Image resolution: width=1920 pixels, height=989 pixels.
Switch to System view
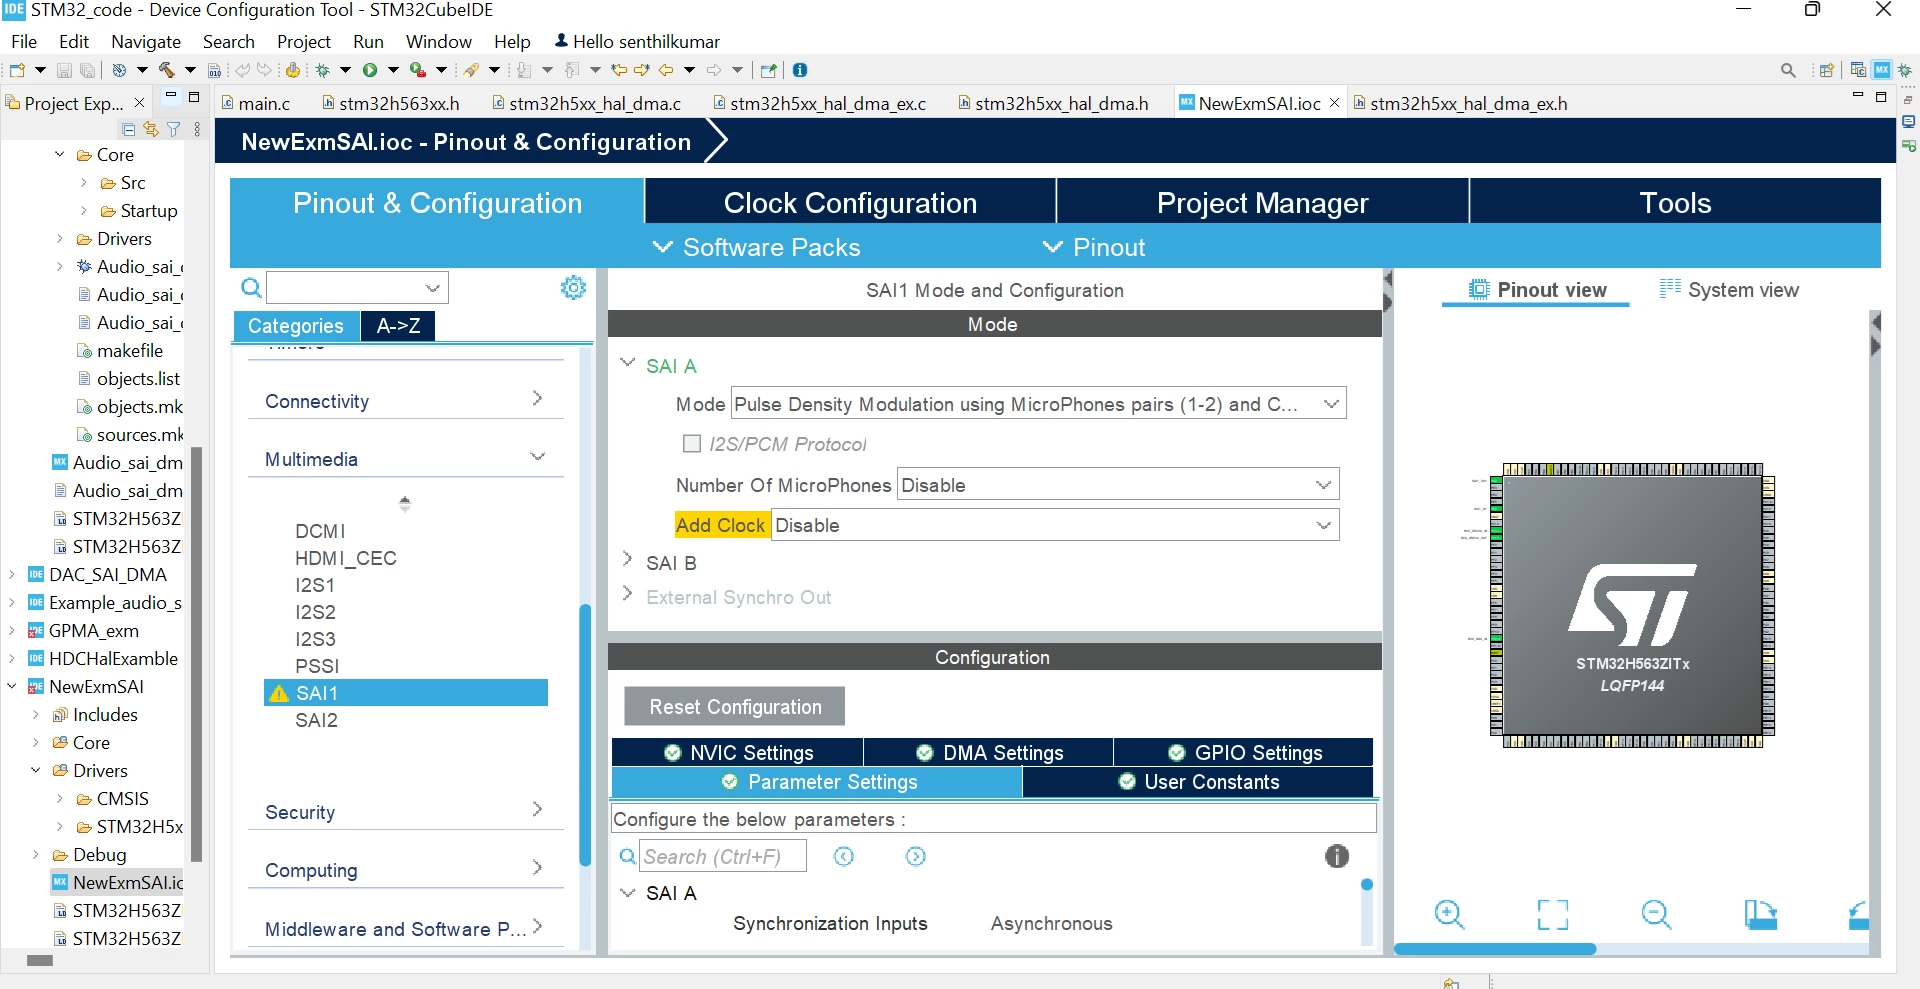tap(1729, 290)
